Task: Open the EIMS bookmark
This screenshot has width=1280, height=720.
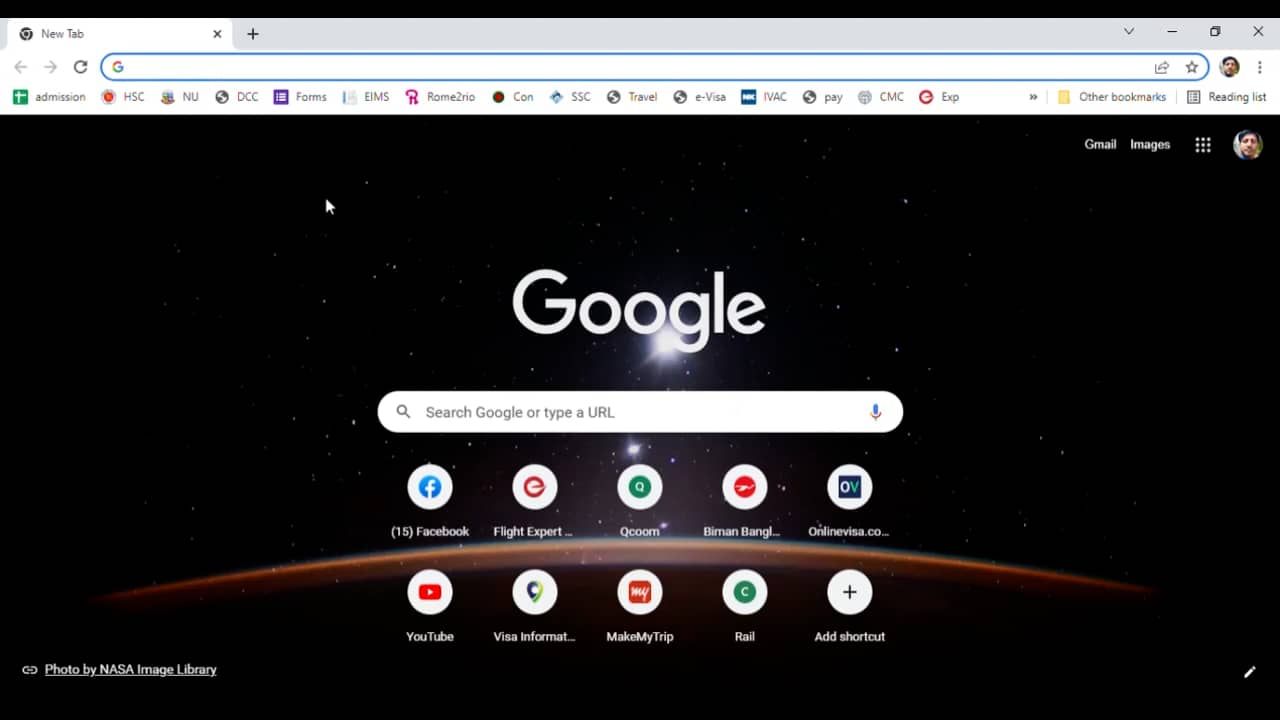Action: coord(366,97)
